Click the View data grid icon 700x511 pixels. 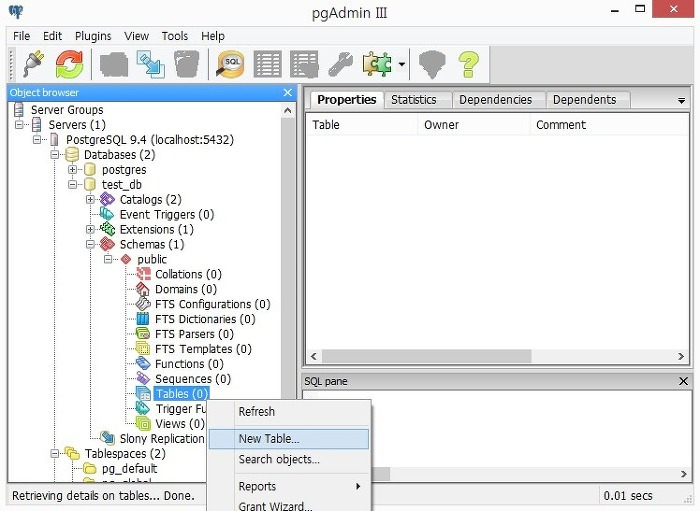pos(267,64)
